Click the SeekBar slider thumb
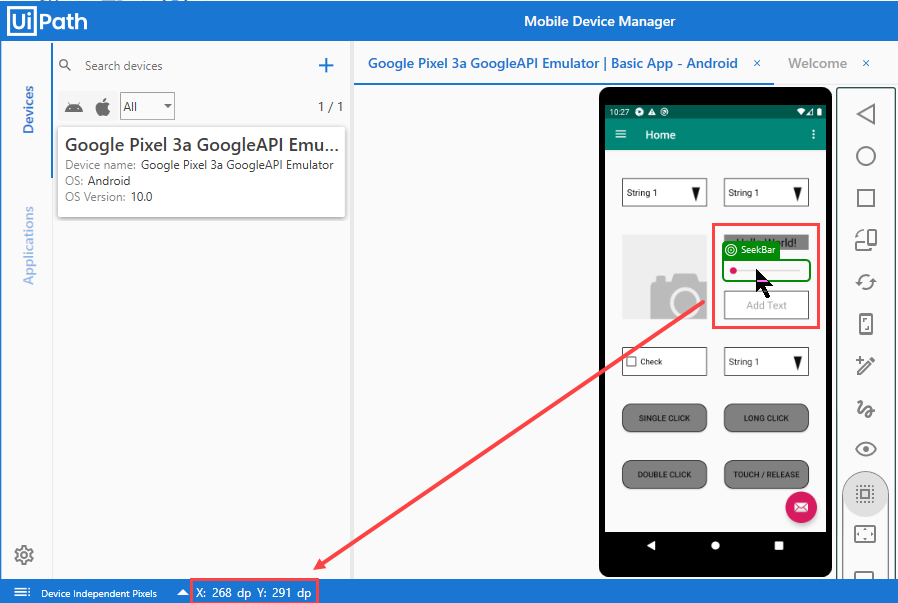The width and height of the screenshot is (898, 603). (733, 270)
